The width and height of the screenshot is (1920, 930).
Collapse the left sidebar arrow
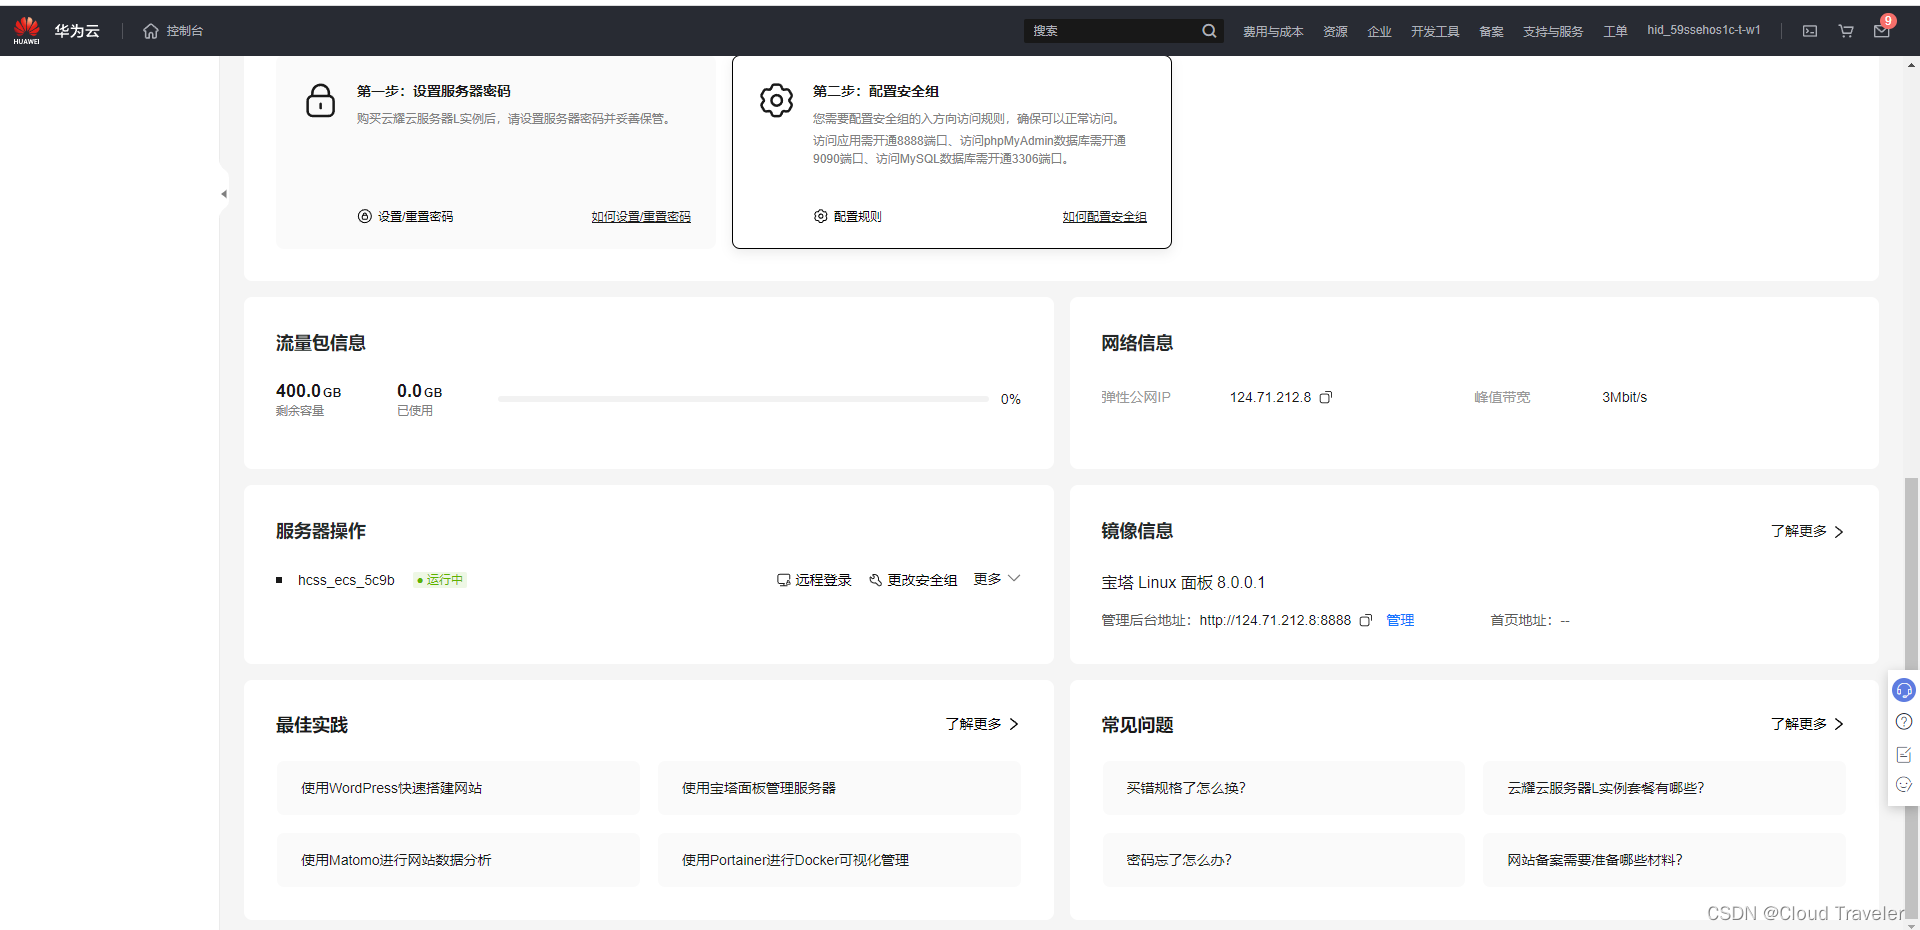pyautogui.click(x=224, y=194)
